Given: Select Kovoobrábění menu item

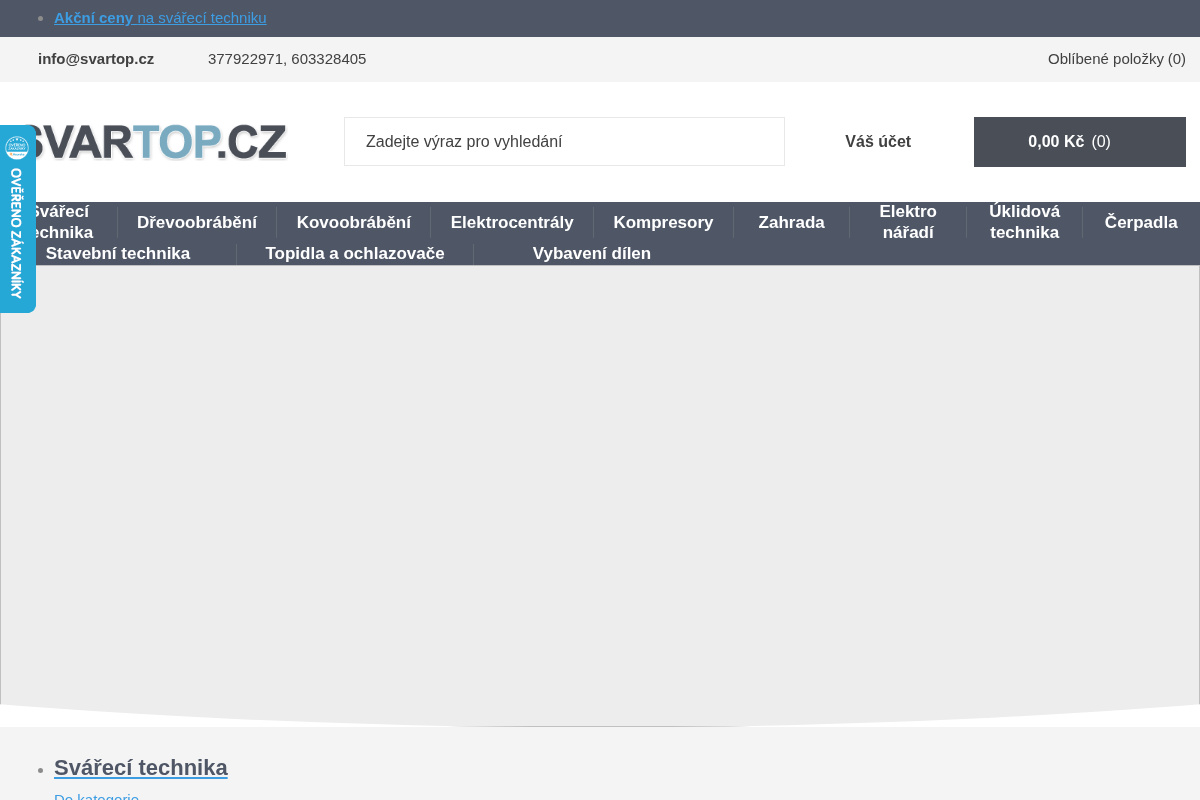Looking at the screenshot, I should [354, 223].
